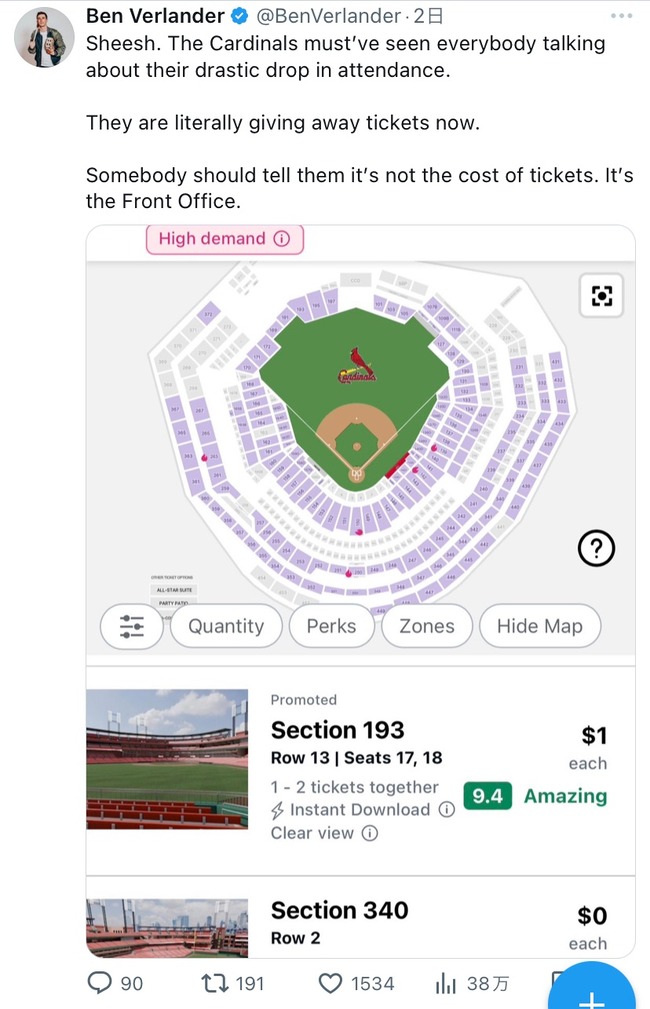Like the tweet with 1534 likes
This screenshot has width=650, height=1009.
(x=330, y=983)
